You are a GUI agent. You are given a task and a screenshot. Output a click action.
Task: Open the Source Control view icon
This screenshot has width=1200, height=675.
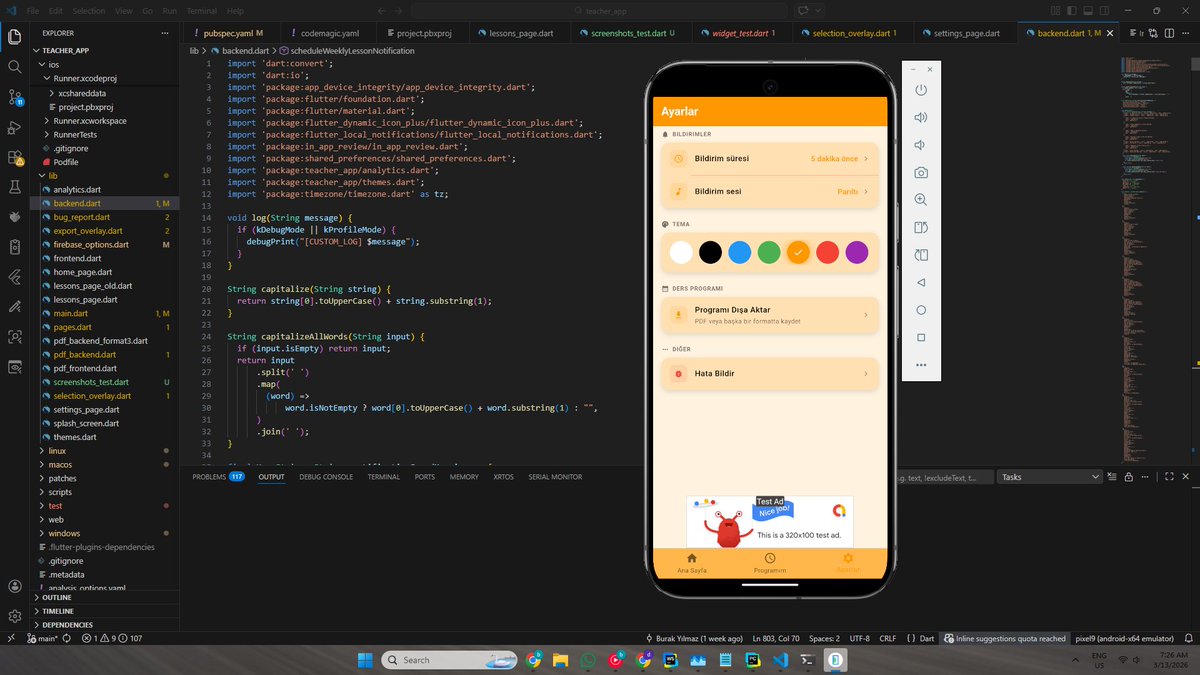click(x=14, y=97)
